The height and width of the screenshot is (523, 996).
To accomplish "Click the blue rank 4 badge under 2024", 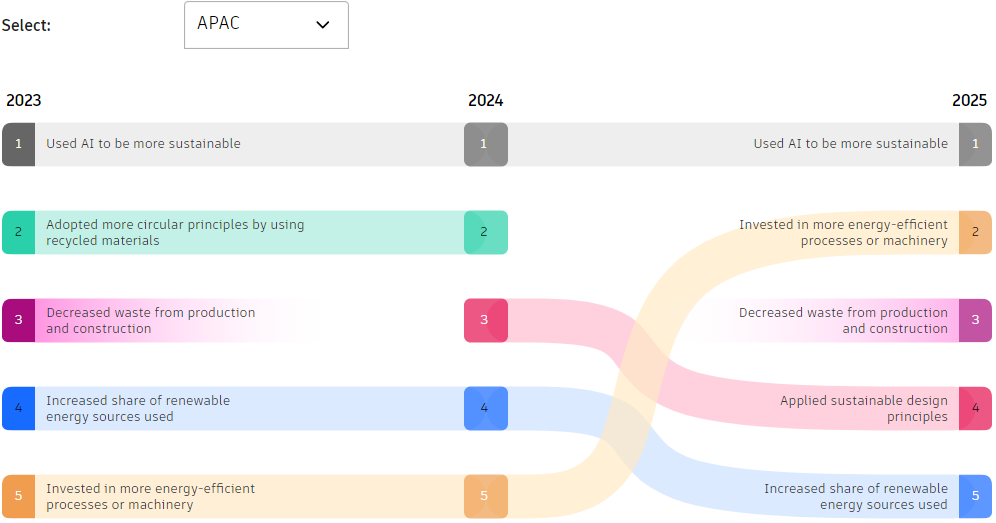I will (x=485, y=408).
